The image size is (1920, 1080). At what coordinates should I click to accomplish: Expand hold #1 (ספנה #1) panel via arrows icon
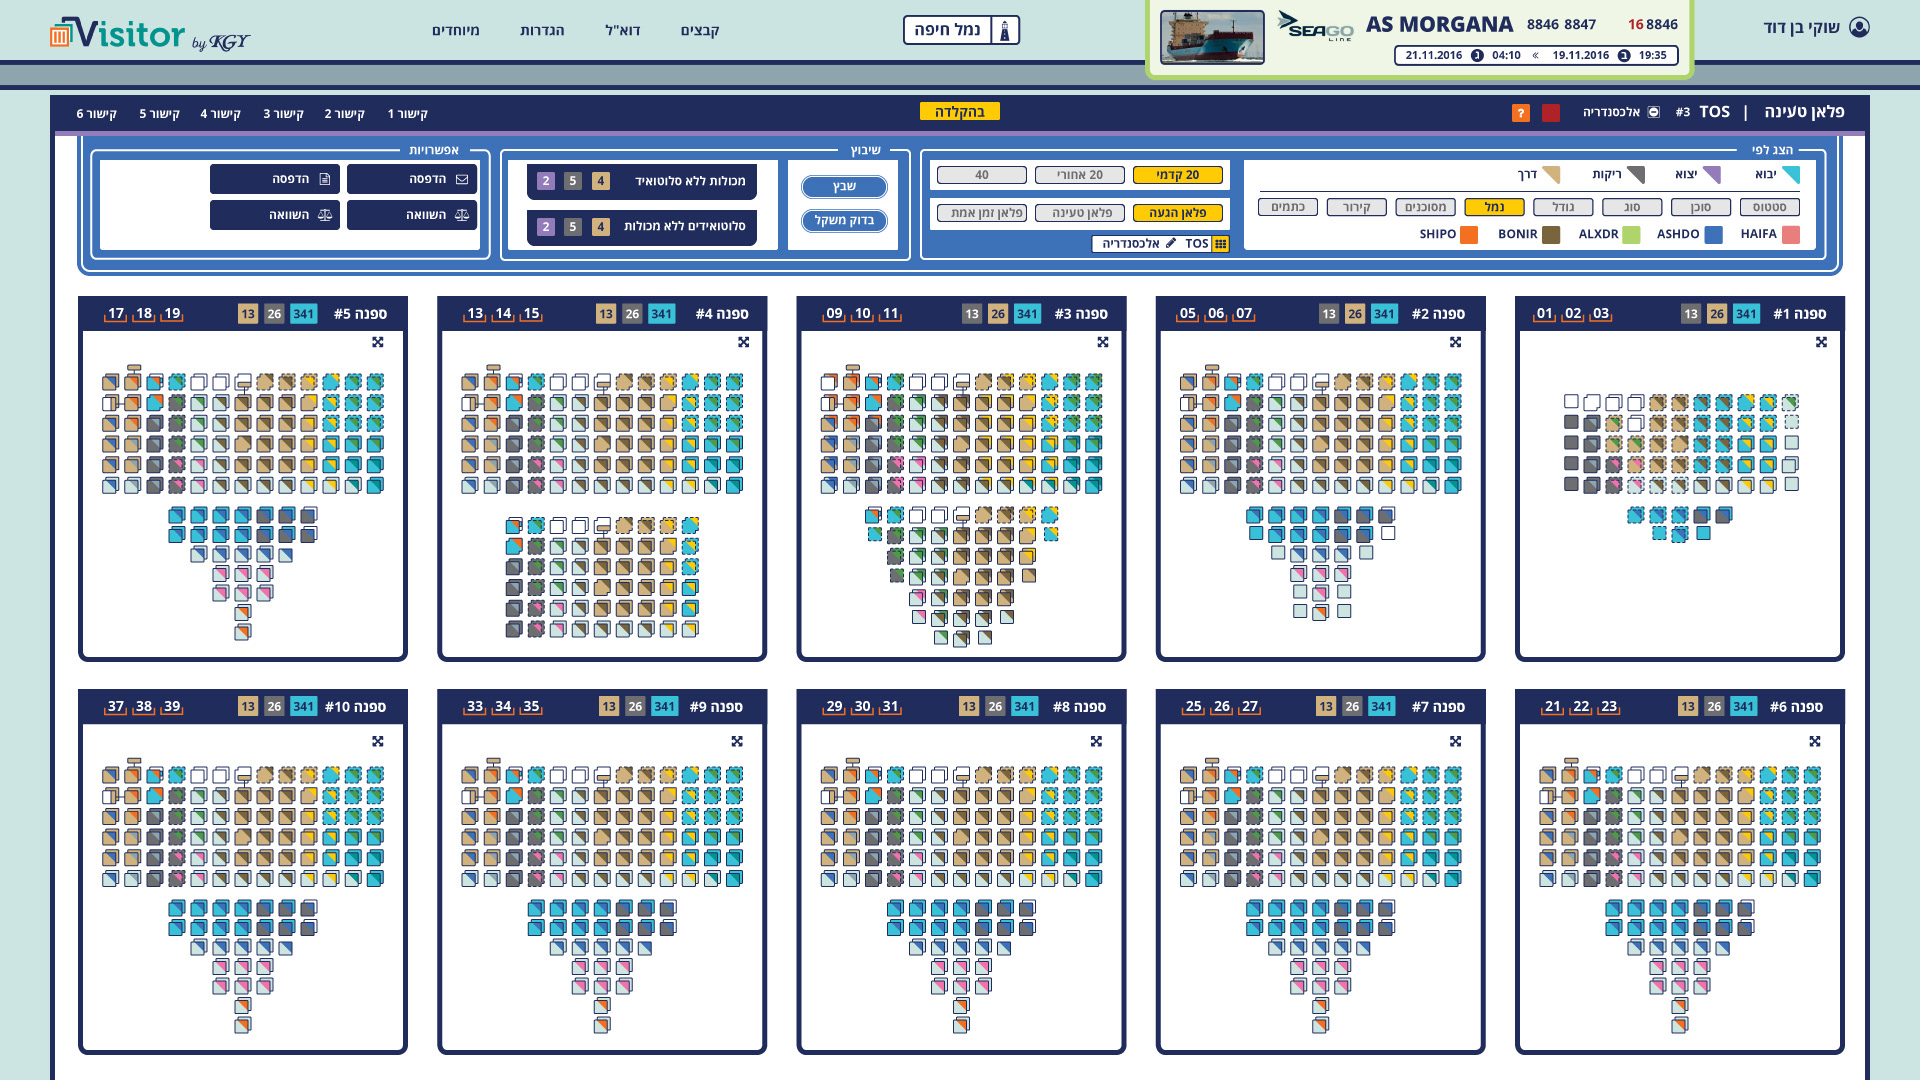point(1821,342)
